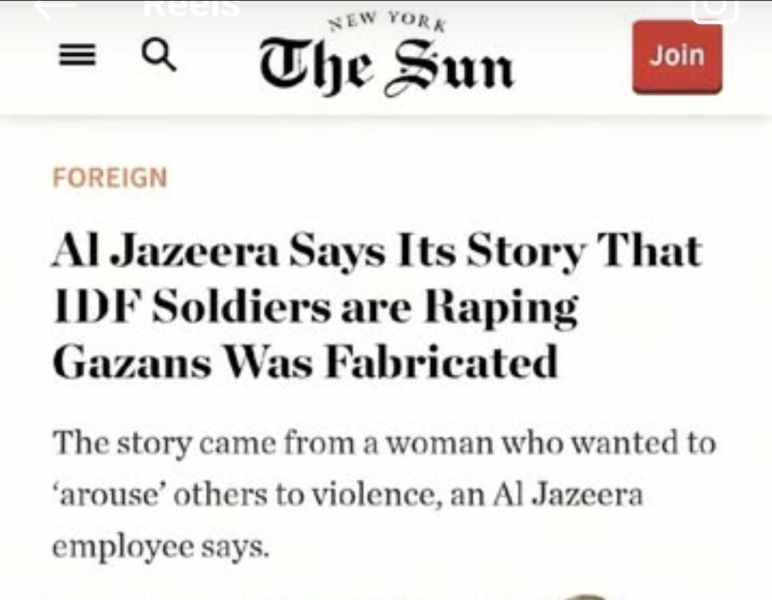
Task: Tap the partially visible Reels label
Action: click(192, 8)
